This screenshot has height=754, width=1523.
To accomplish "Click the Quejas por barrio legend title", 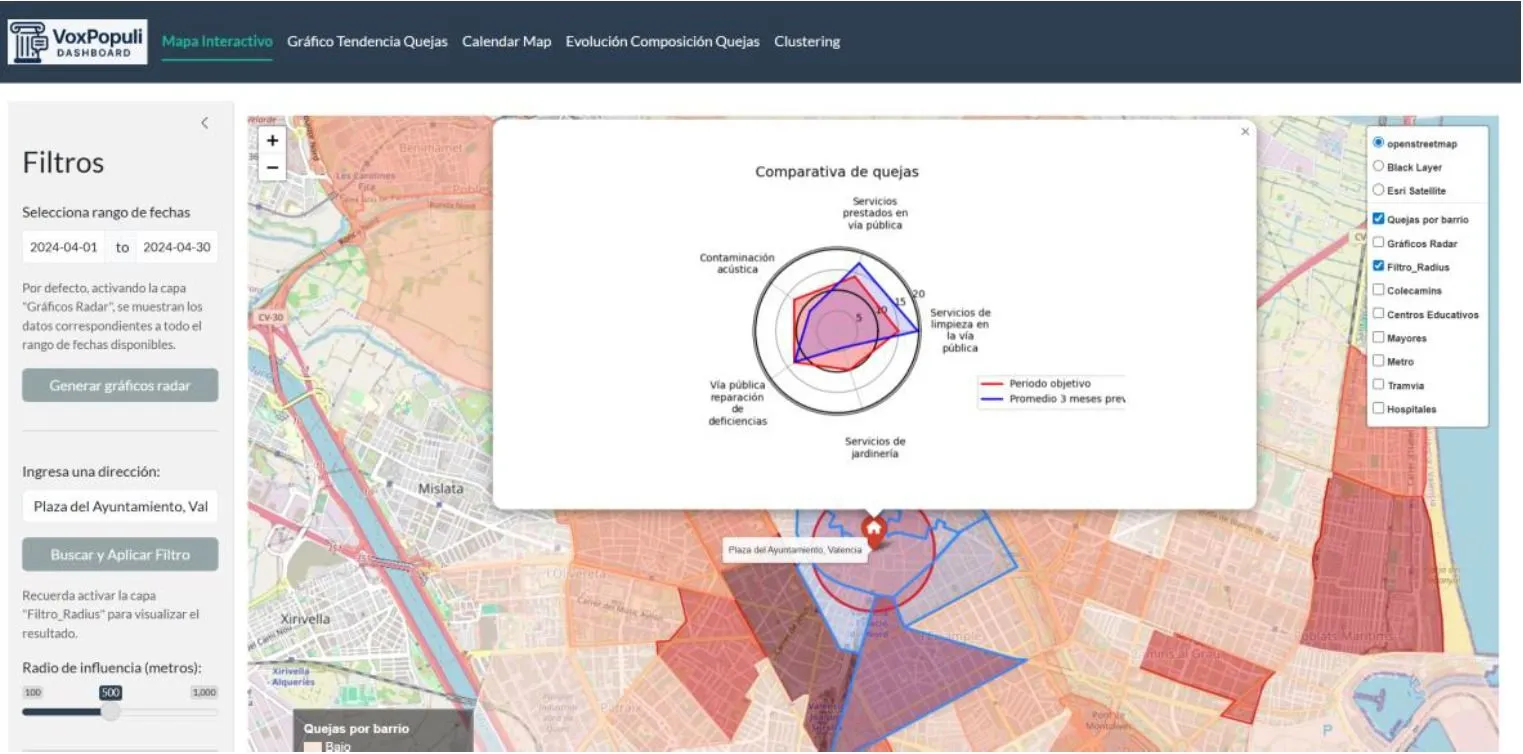I will pyautogui.click(x=356, y=729).
